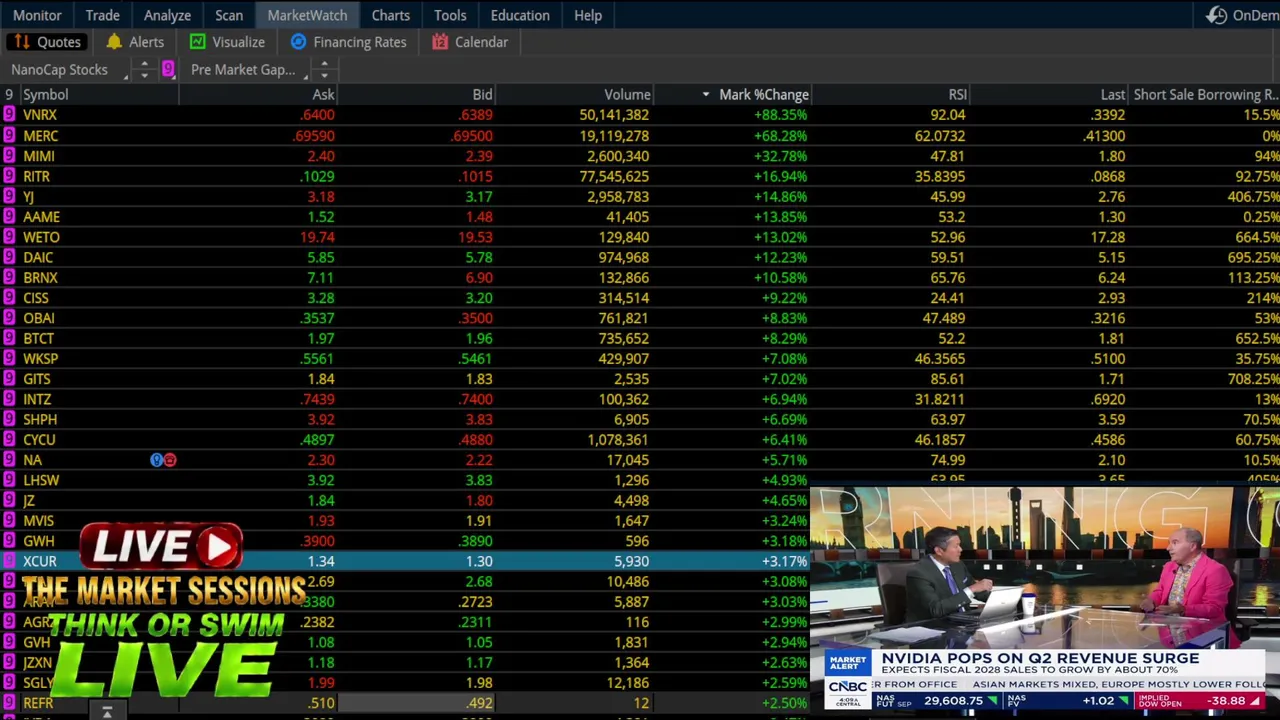This screenshot has height=720, width=1280.
Task: Click the magenta 9 icon beside RITR
Action: (9, 176)
